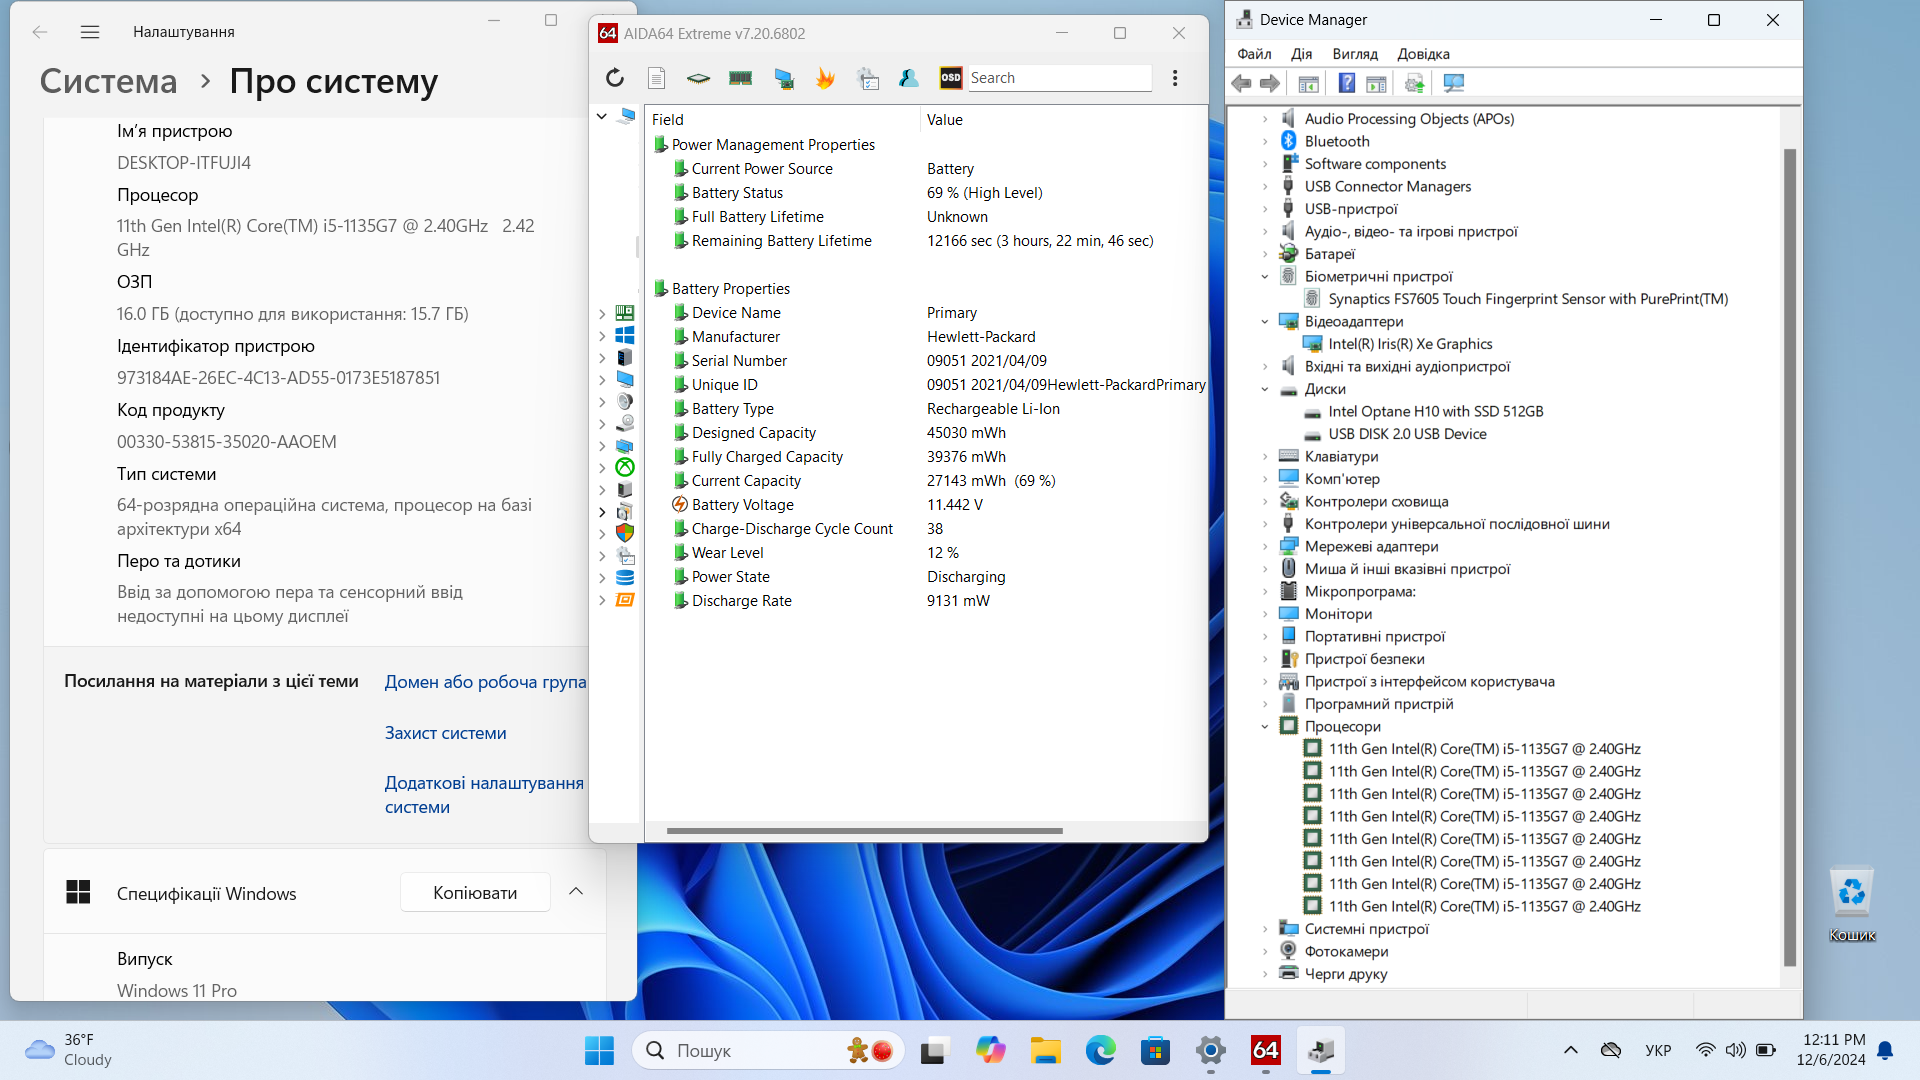Click the monitor and network card icon in AIDA64 toolbar
Viewport: 1920px width, 1080px height.
(x=783, y=78)
